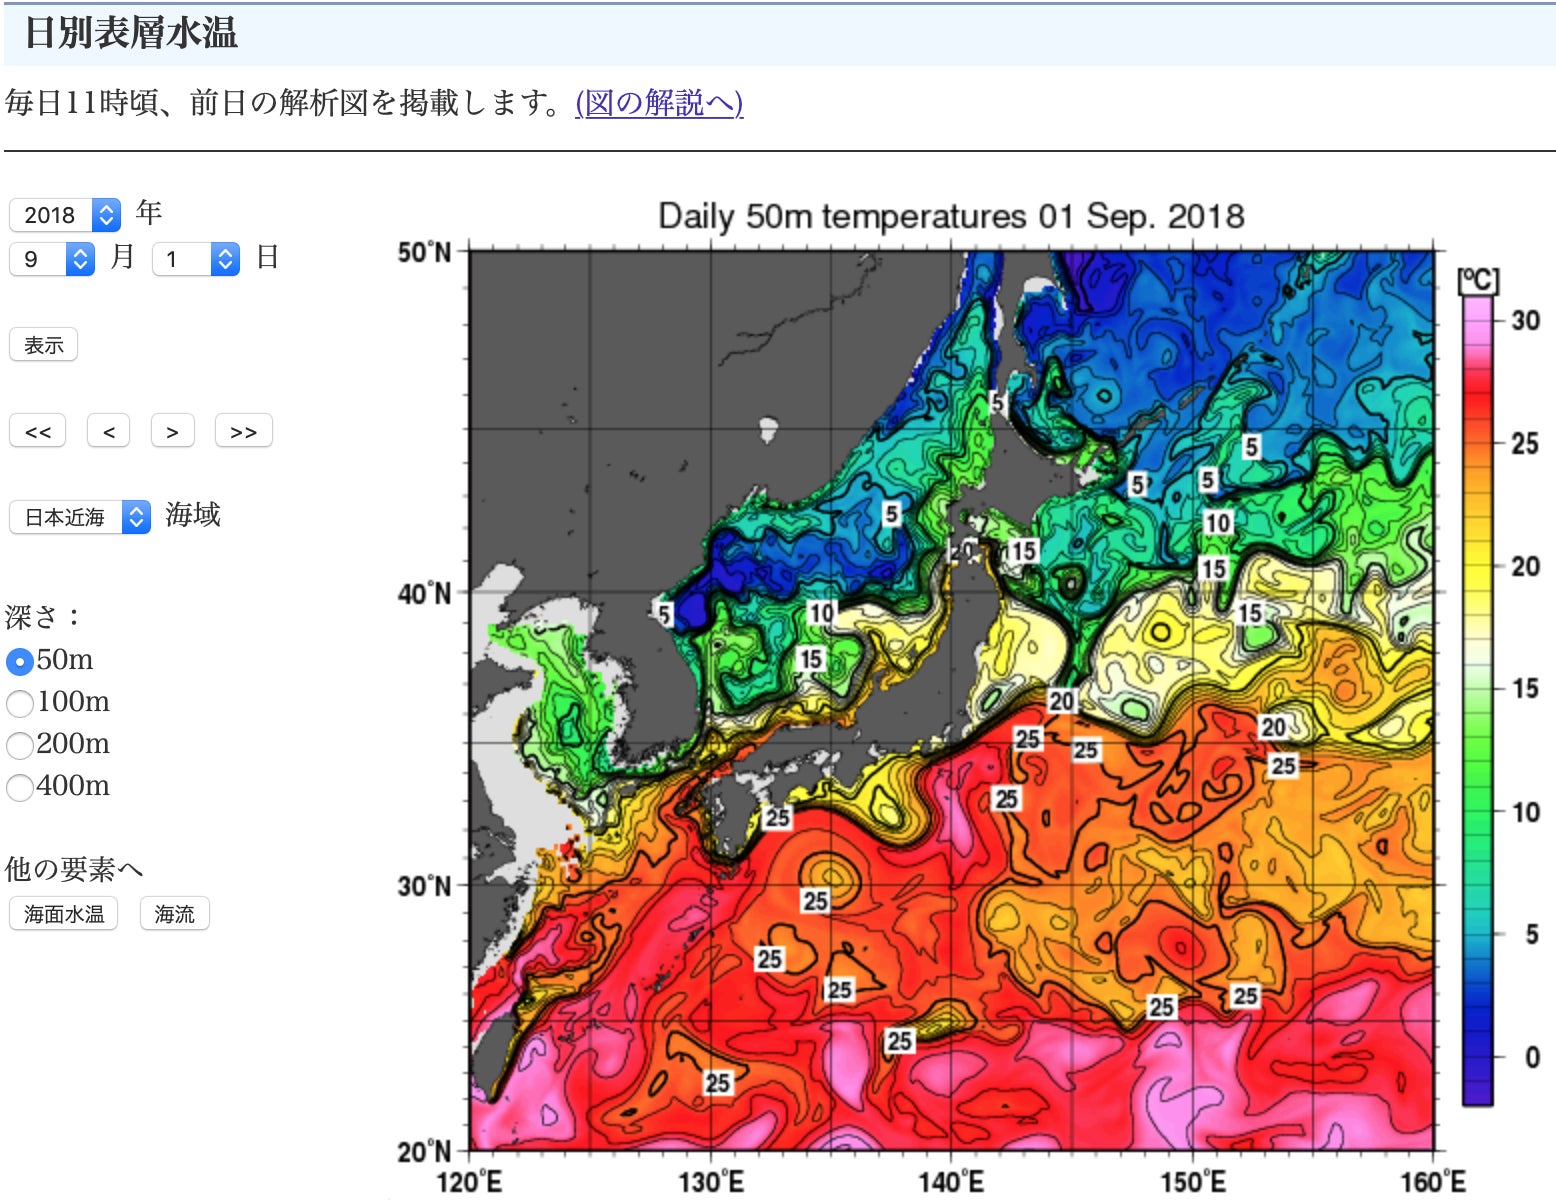1556x1204 pixels.
Task: Go to the 海流 ocean currents page
Action: click(x=175, y=914)
